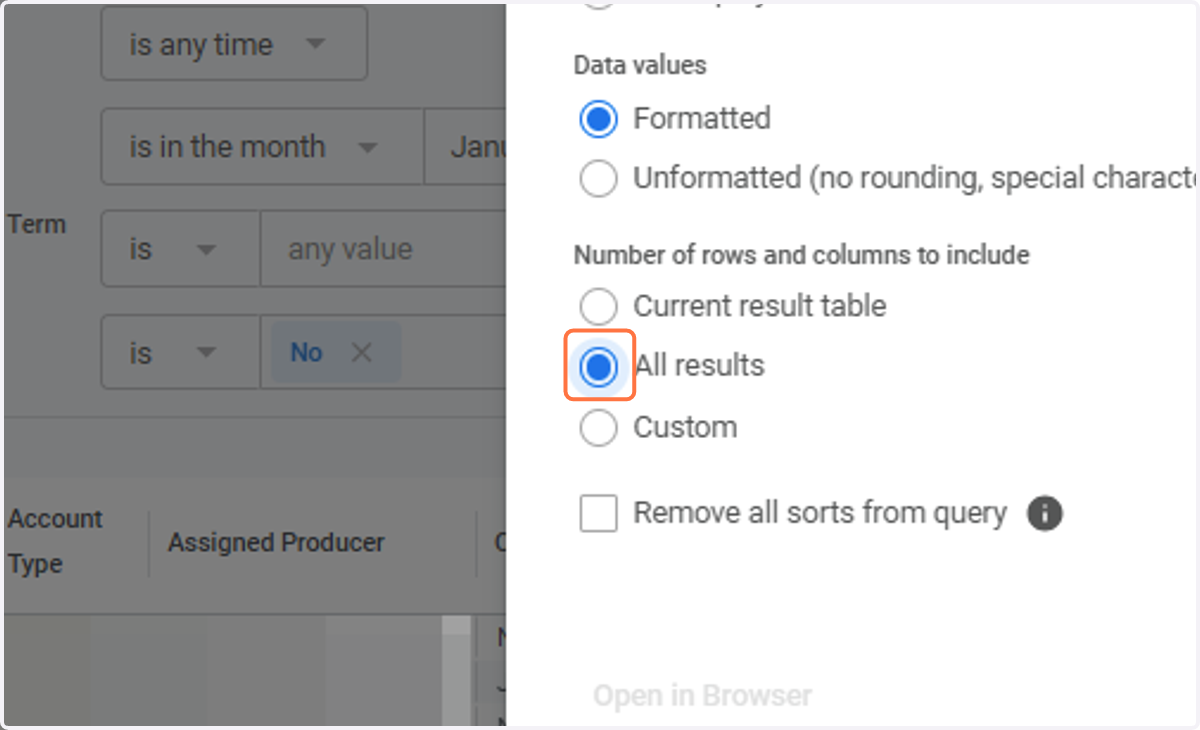Enable Remove all sorts from query
This screenshot has width=1200, height=730.
[x=598, y=514]
